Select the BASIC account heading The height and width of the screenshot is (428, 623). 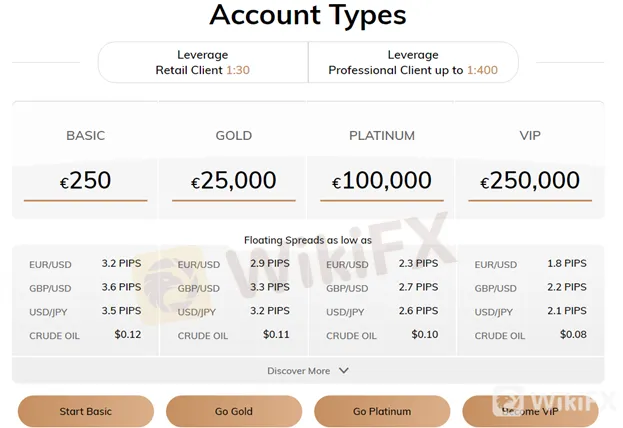coord(85,136)
